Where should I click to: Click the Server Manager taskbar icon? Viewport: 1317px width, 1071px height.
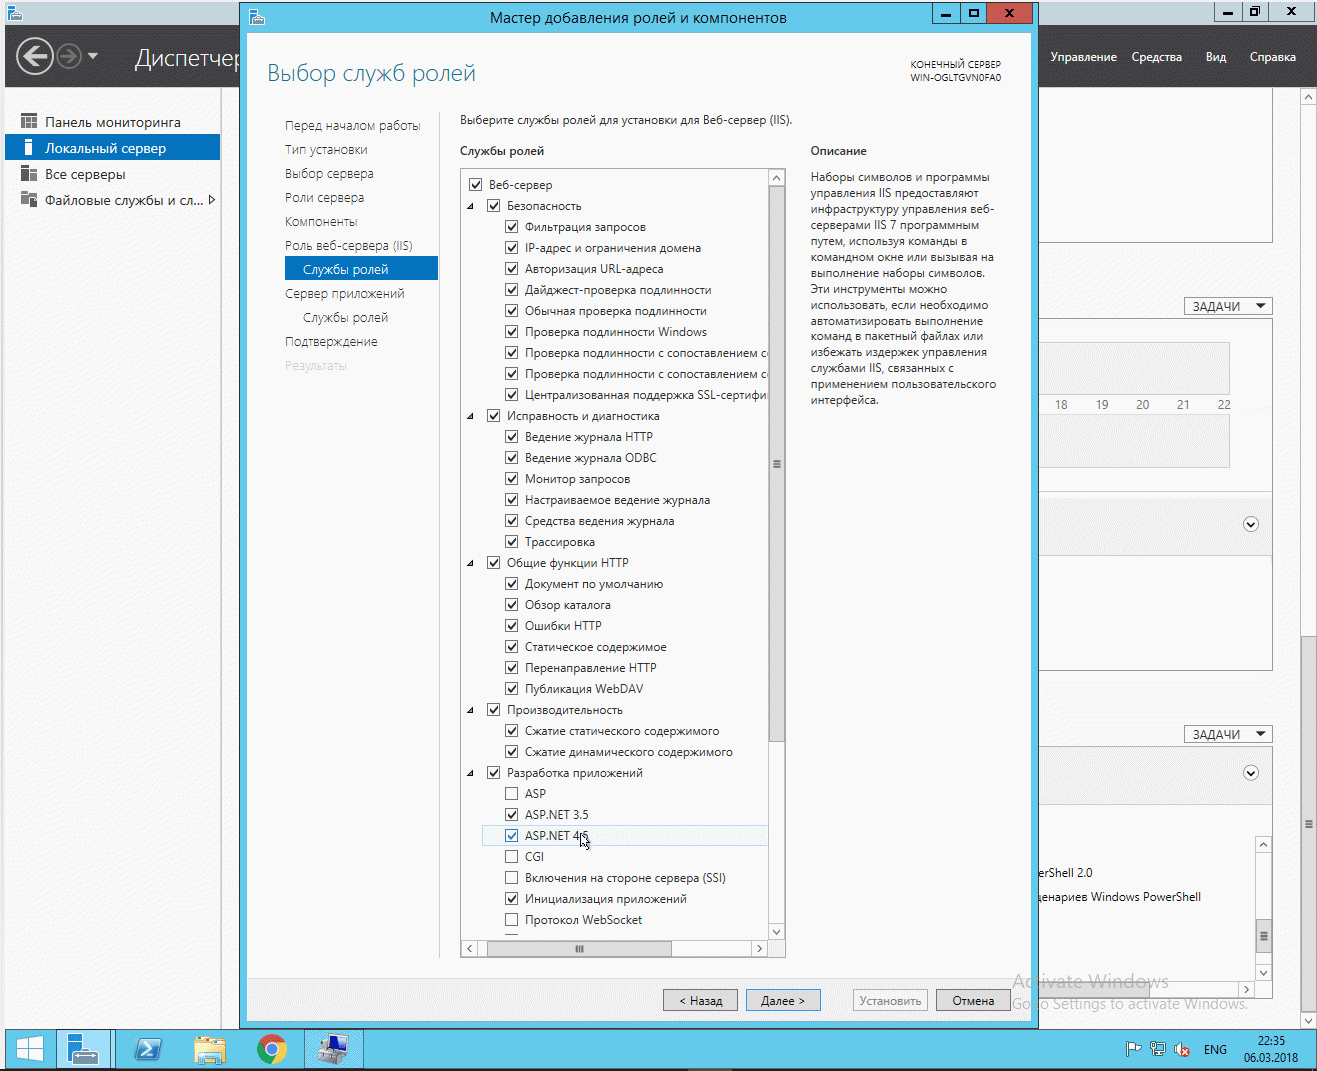click(83, 1049)
